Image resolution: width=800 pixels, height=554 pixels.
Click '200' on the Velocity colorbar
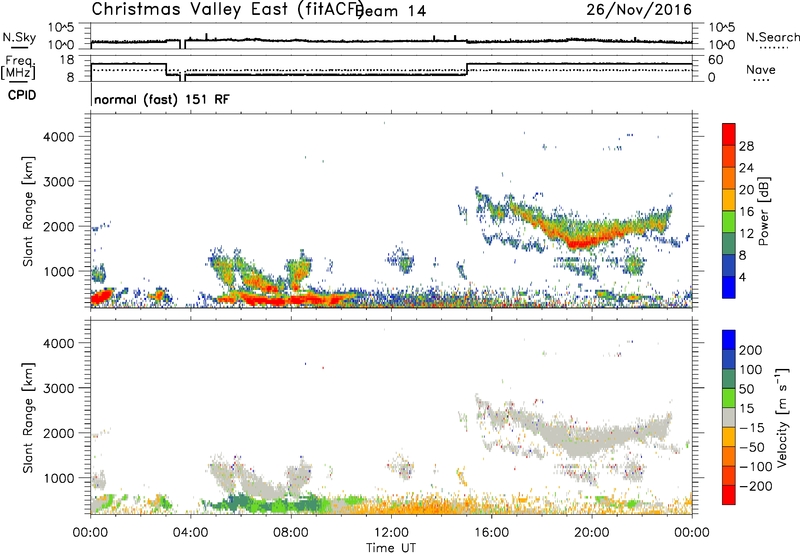coord(751,350)
